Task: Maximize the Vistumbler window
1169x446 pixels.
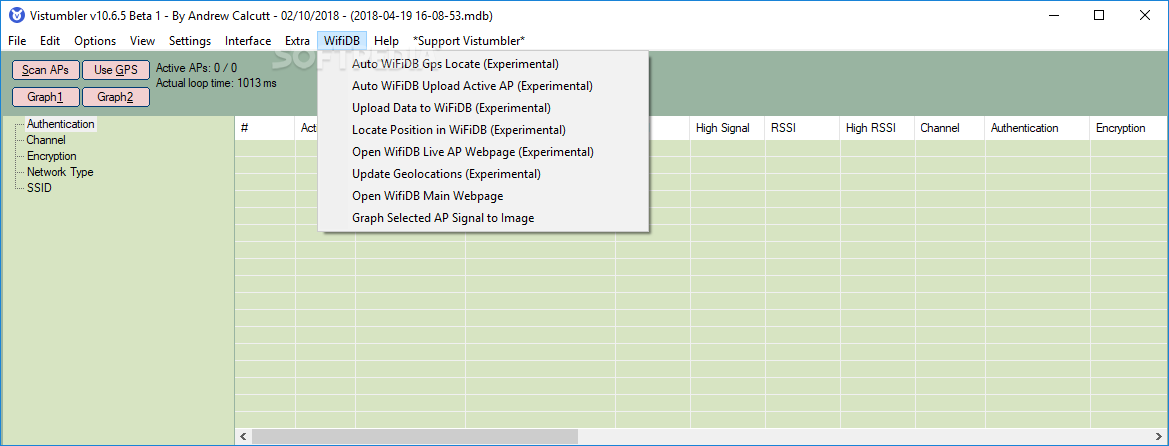Action: [1098, 15]
